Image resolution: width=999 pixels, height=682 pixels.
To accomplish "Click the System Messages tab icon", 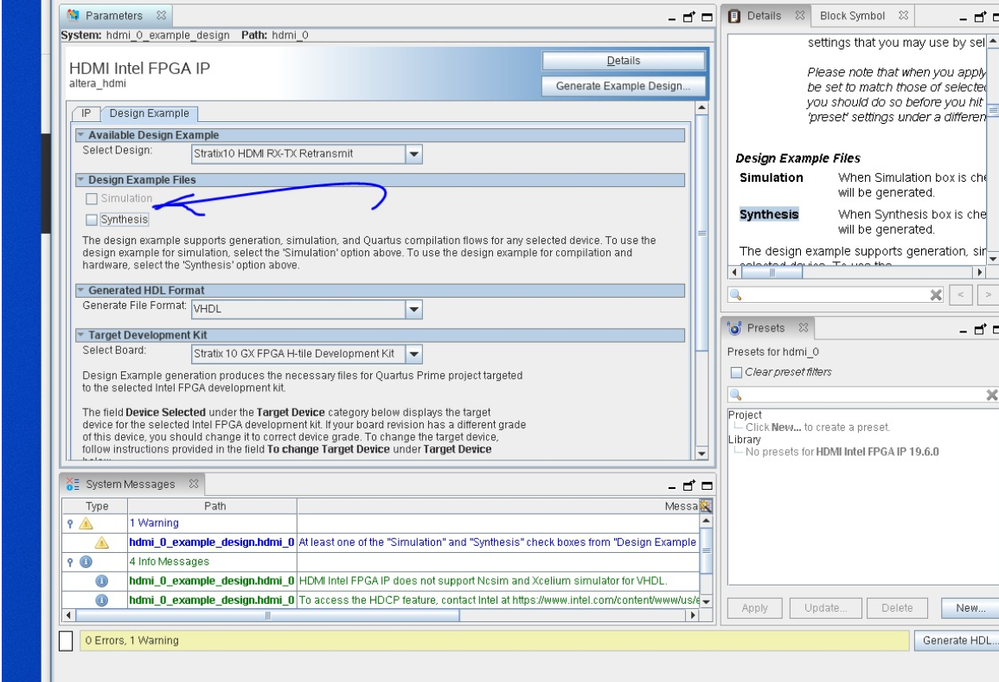I will point(73,484).
